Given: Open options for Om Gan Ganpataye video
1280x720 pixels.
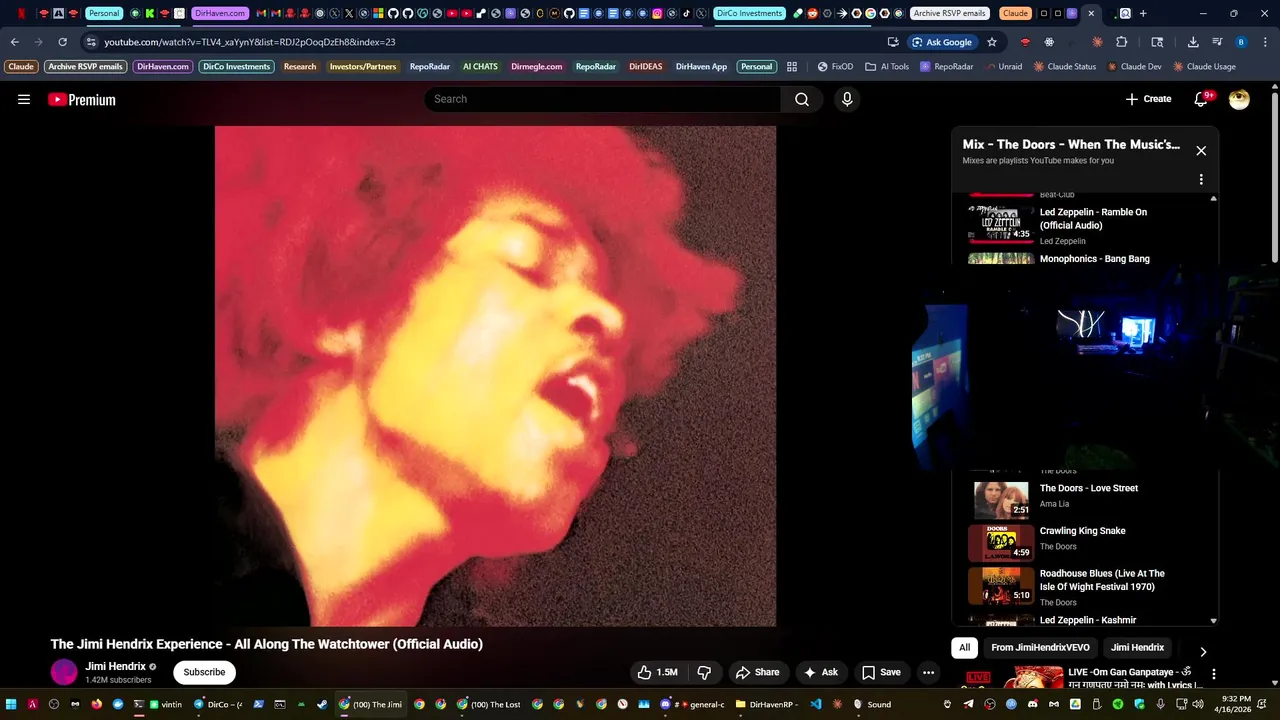Looking at the screenshot, I should point(1213,675).
